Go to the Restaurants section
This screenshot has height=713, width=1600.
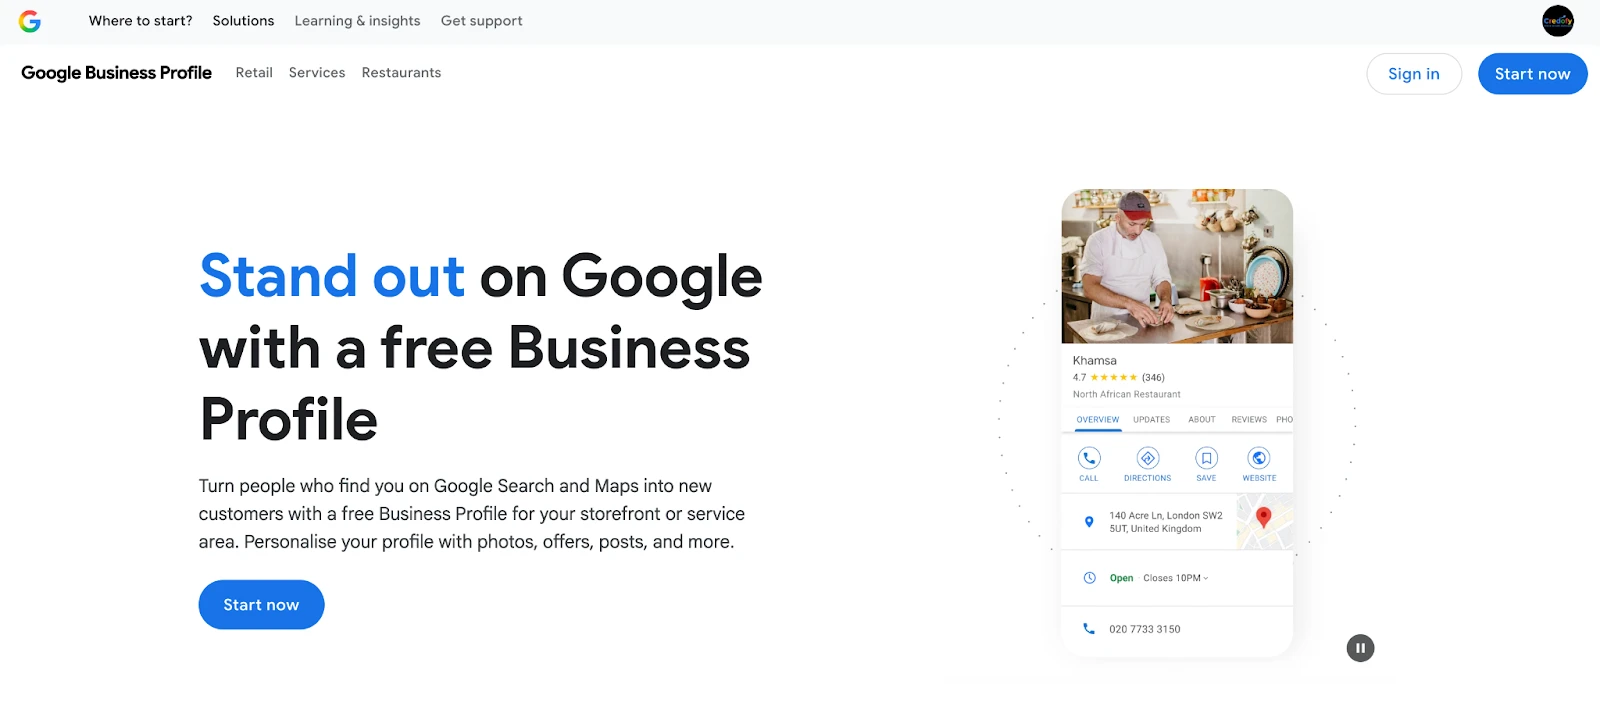[x=401, y=73]
